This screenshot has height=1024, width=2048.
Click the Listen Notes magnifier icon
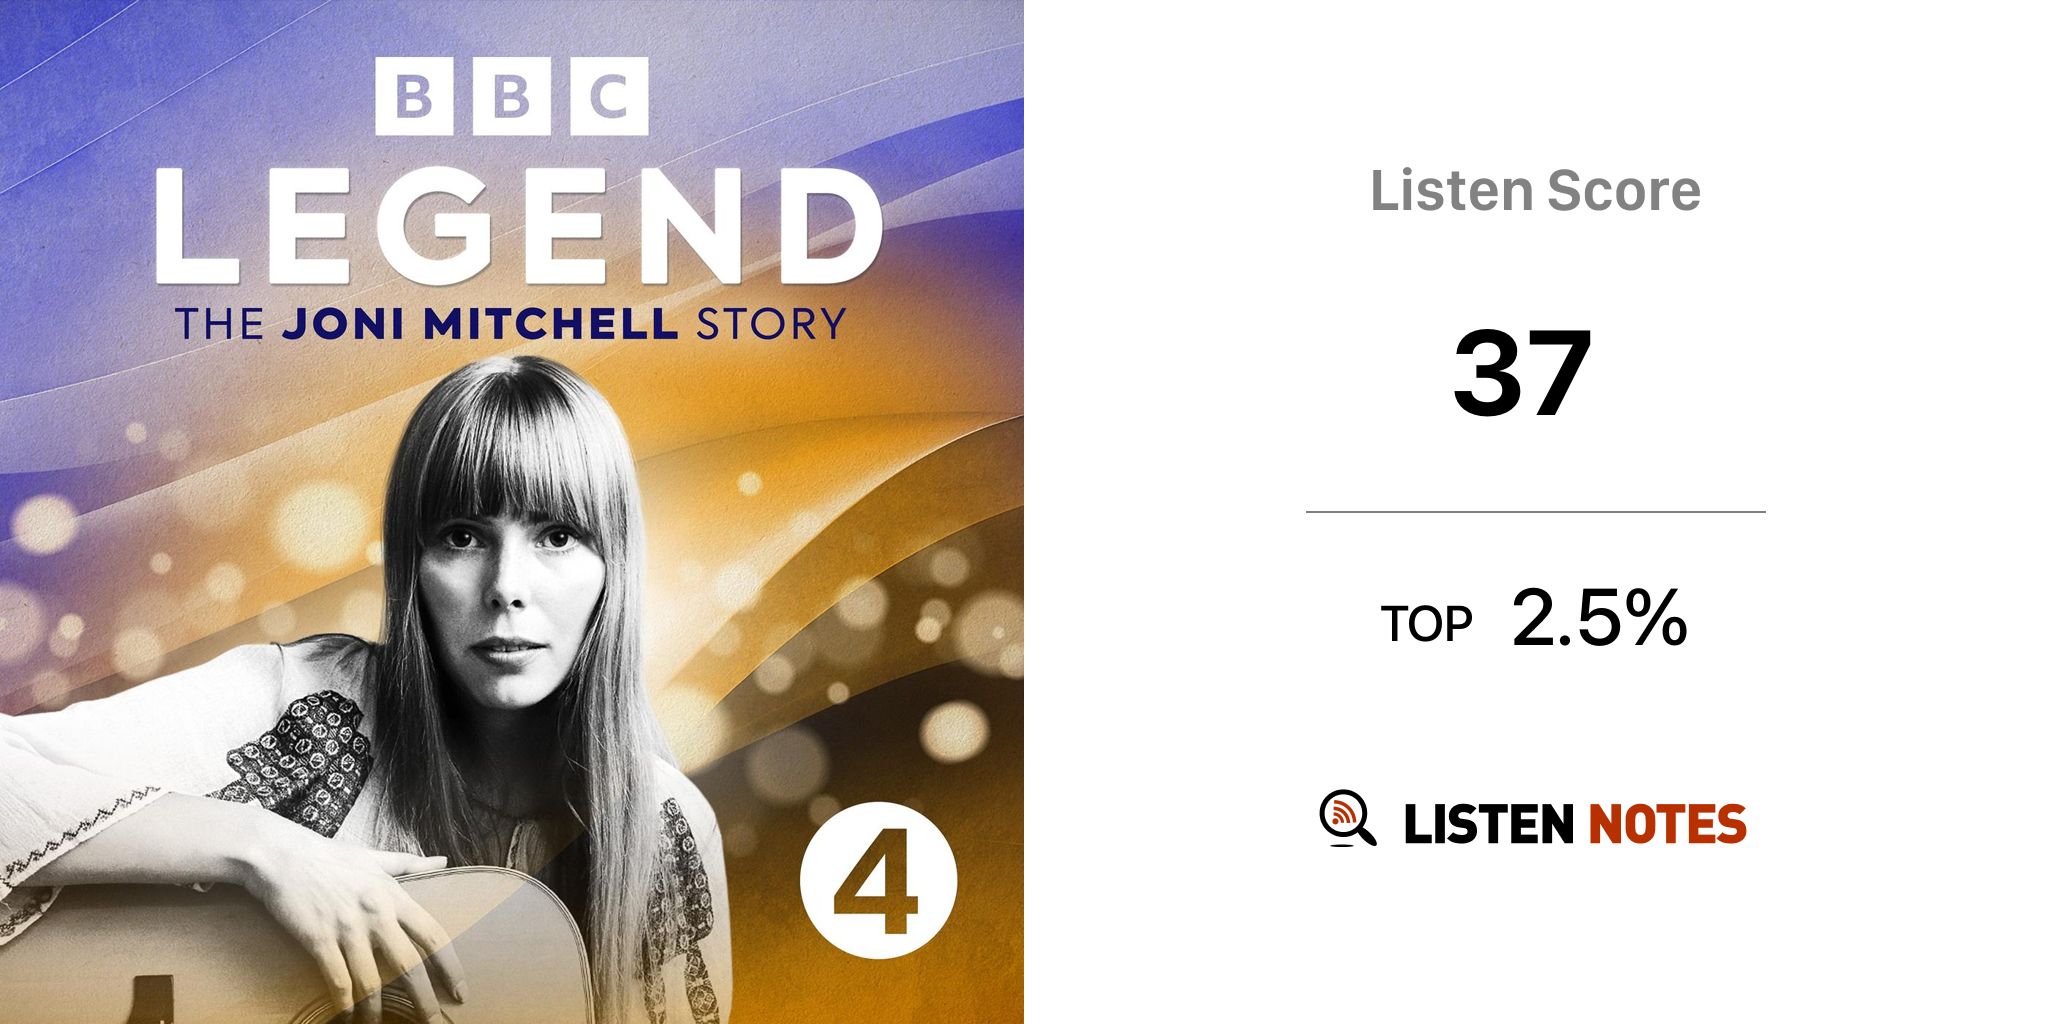click(x=1346, y=818)
